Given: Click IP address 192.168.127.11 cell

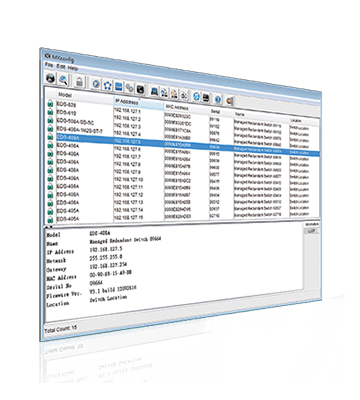Looking at the screenshot, I should pos(129,187).
